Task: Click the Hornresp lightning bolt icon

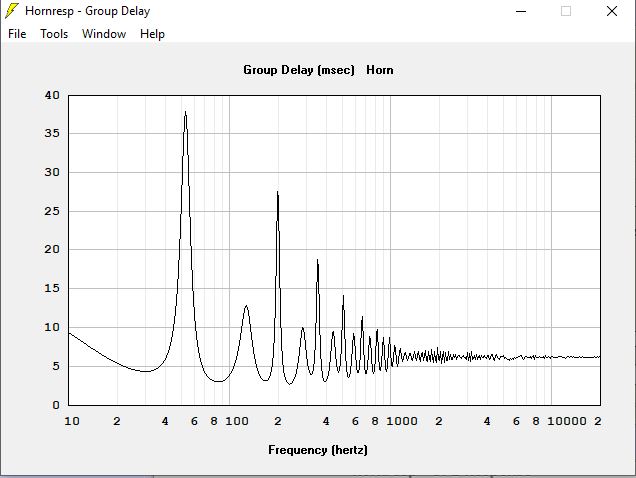Action: pos(11,11)
